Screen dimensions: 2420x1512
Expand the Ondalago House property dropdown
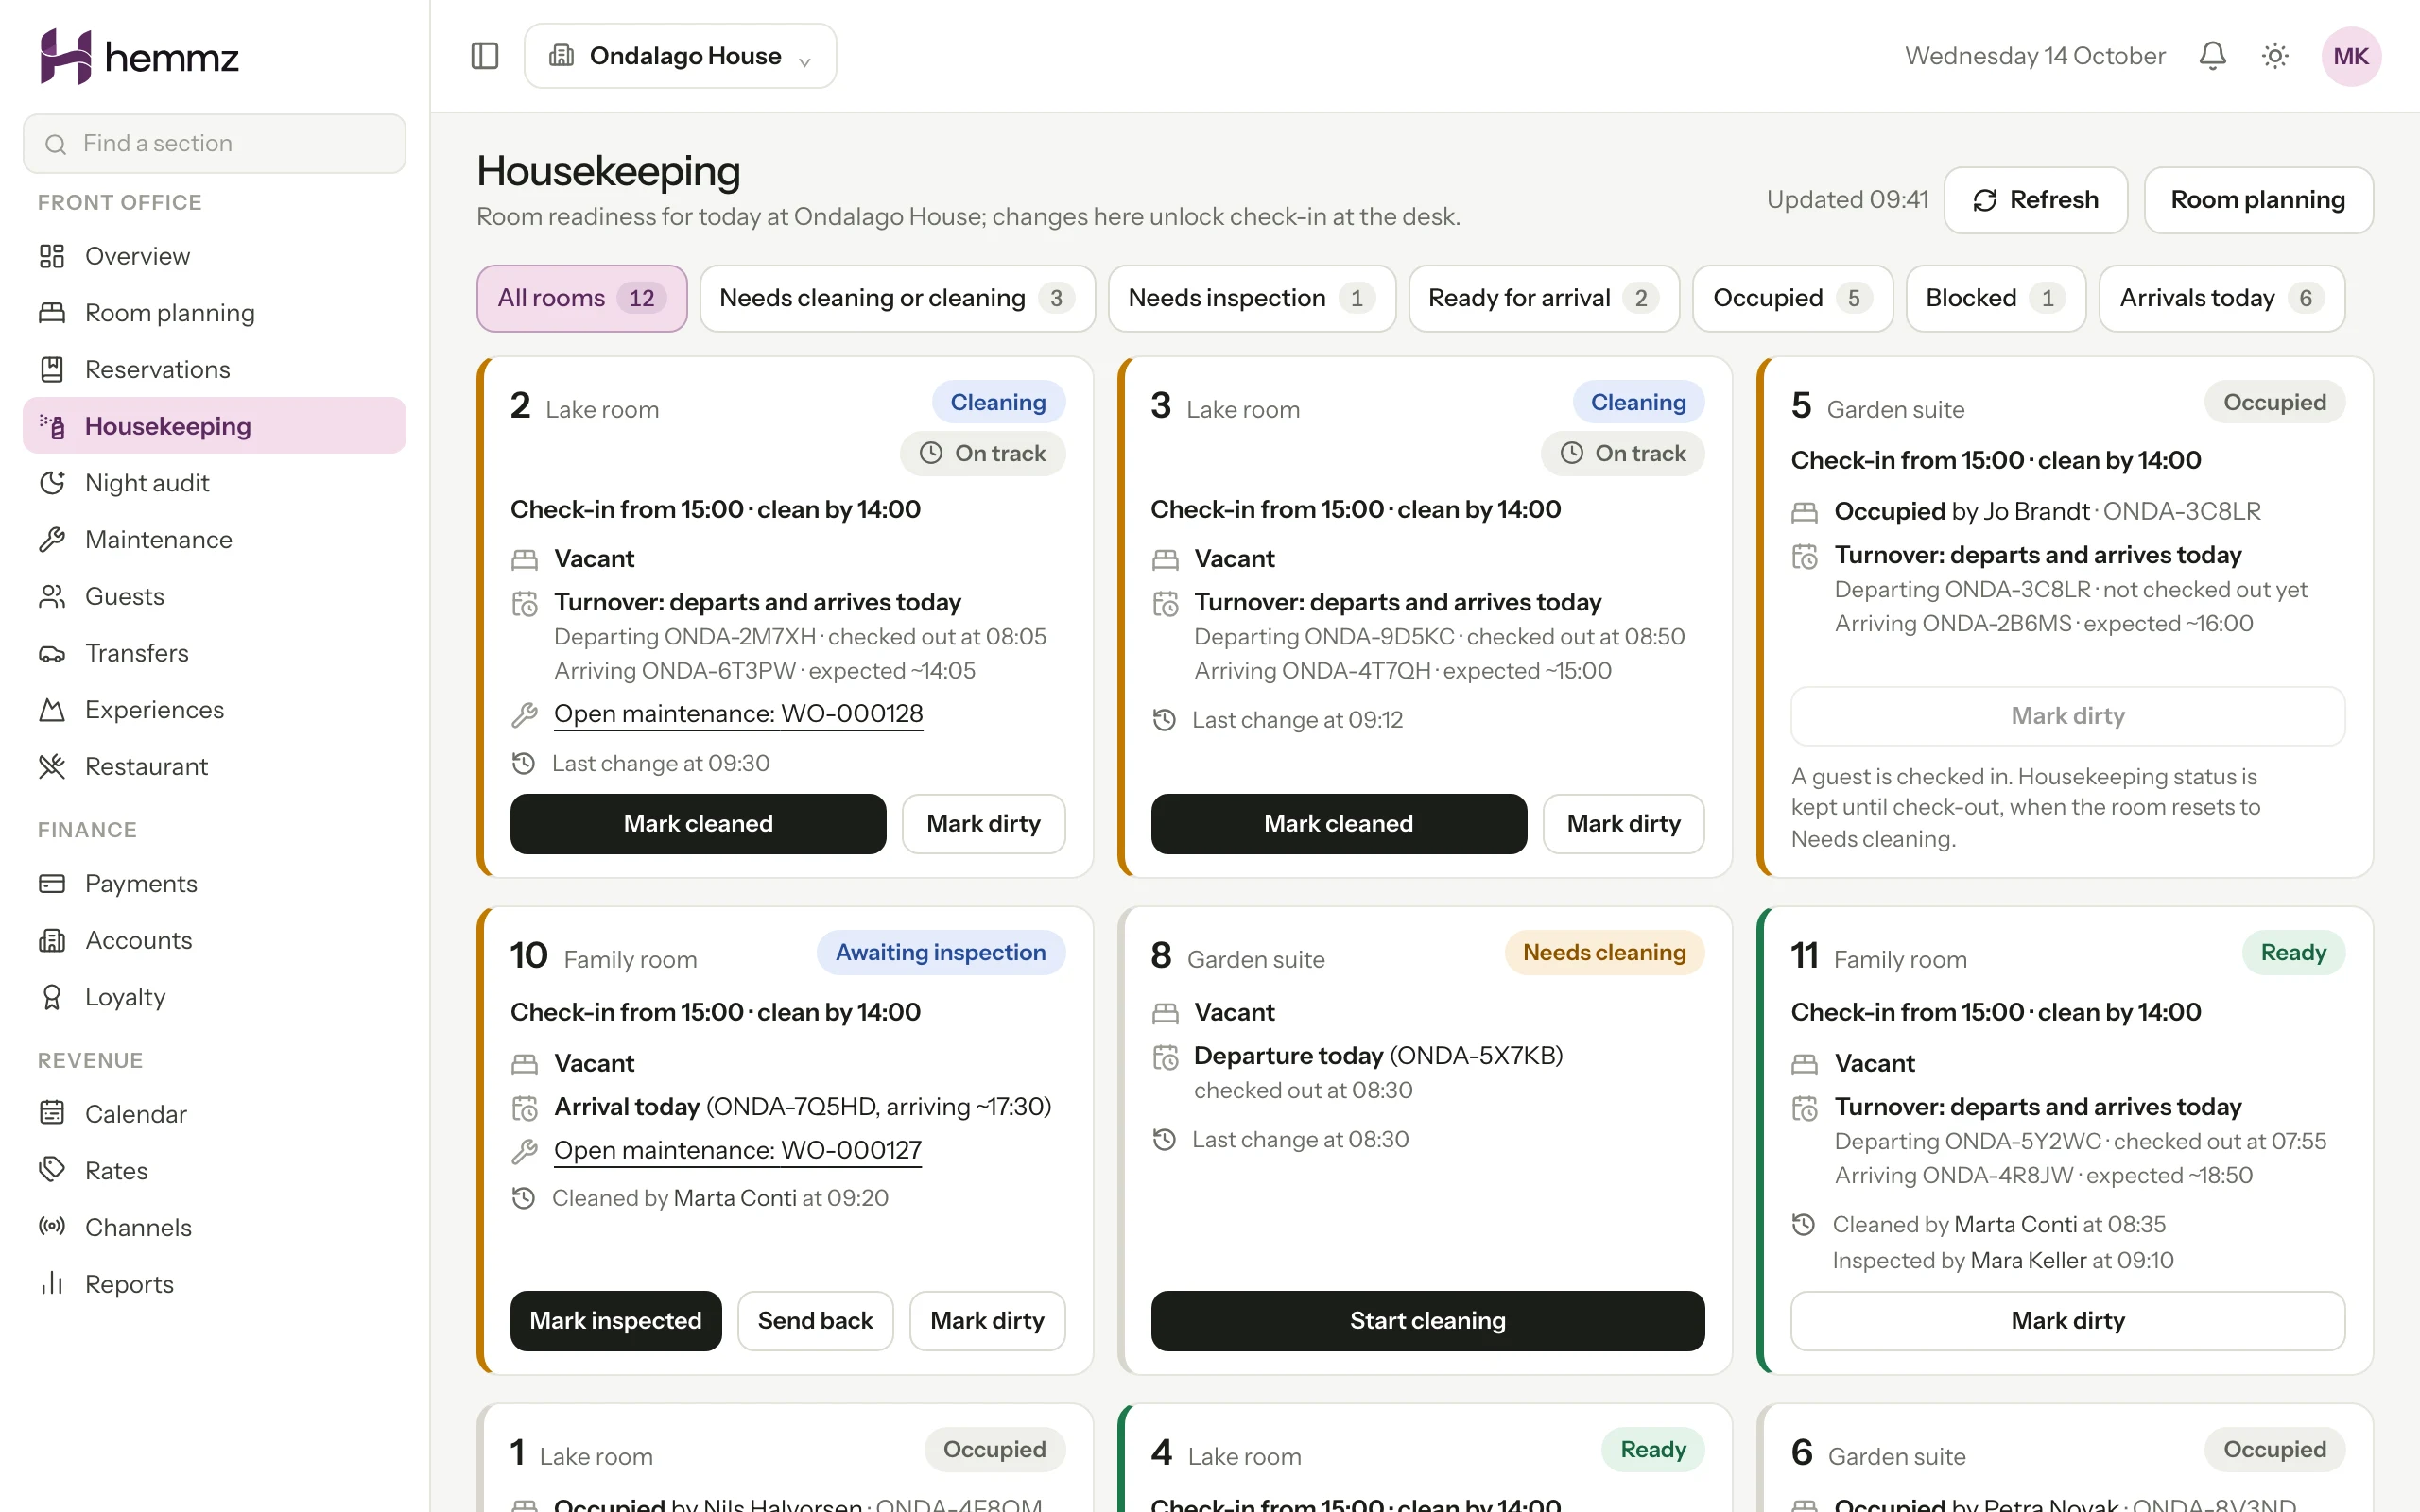[x=680, y=56]
